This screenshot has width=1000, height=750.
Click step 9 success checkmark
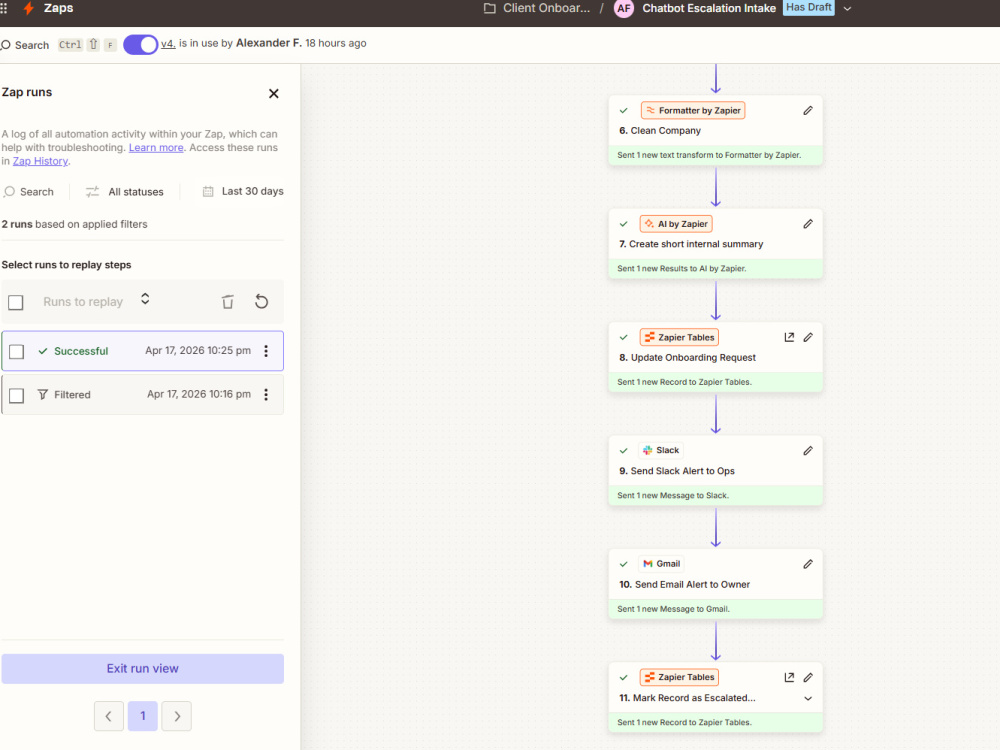pyautogui.click(x=624, y=450)
